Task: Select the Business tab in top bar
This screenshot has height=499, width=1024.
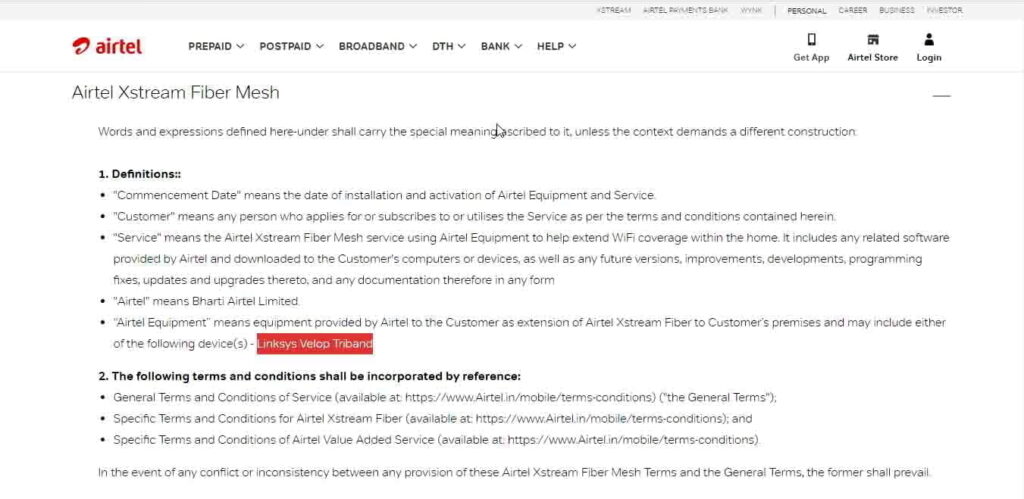Action: [x=897, y=10]
